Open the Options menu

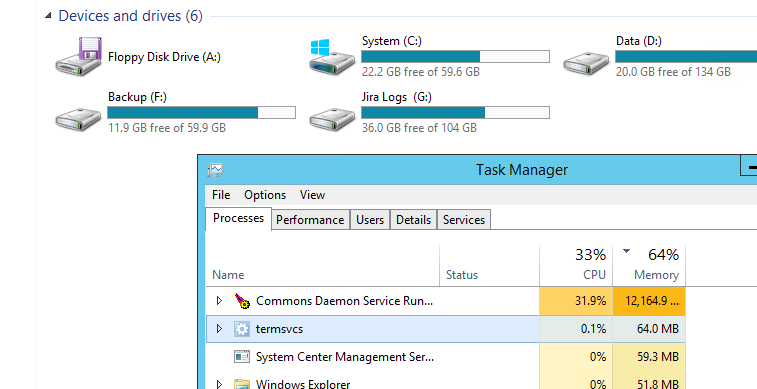[265, 195]
